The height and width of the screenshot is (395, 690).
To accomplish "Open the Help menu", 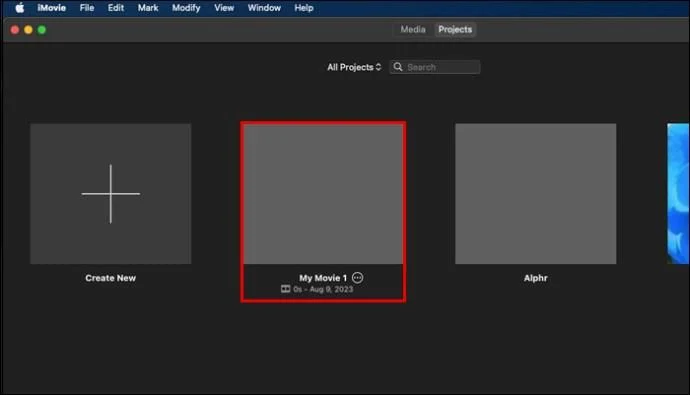I will click(304, 8).
